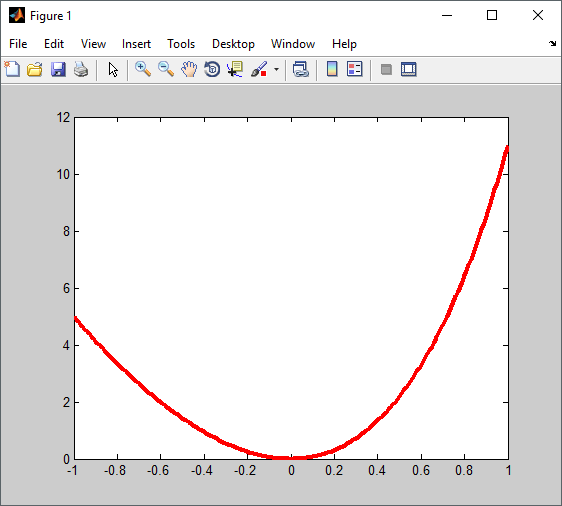Screen dimensions: 562x506
Task: Show Plot Tools and dock figure
Action: (x=409, y=69)
